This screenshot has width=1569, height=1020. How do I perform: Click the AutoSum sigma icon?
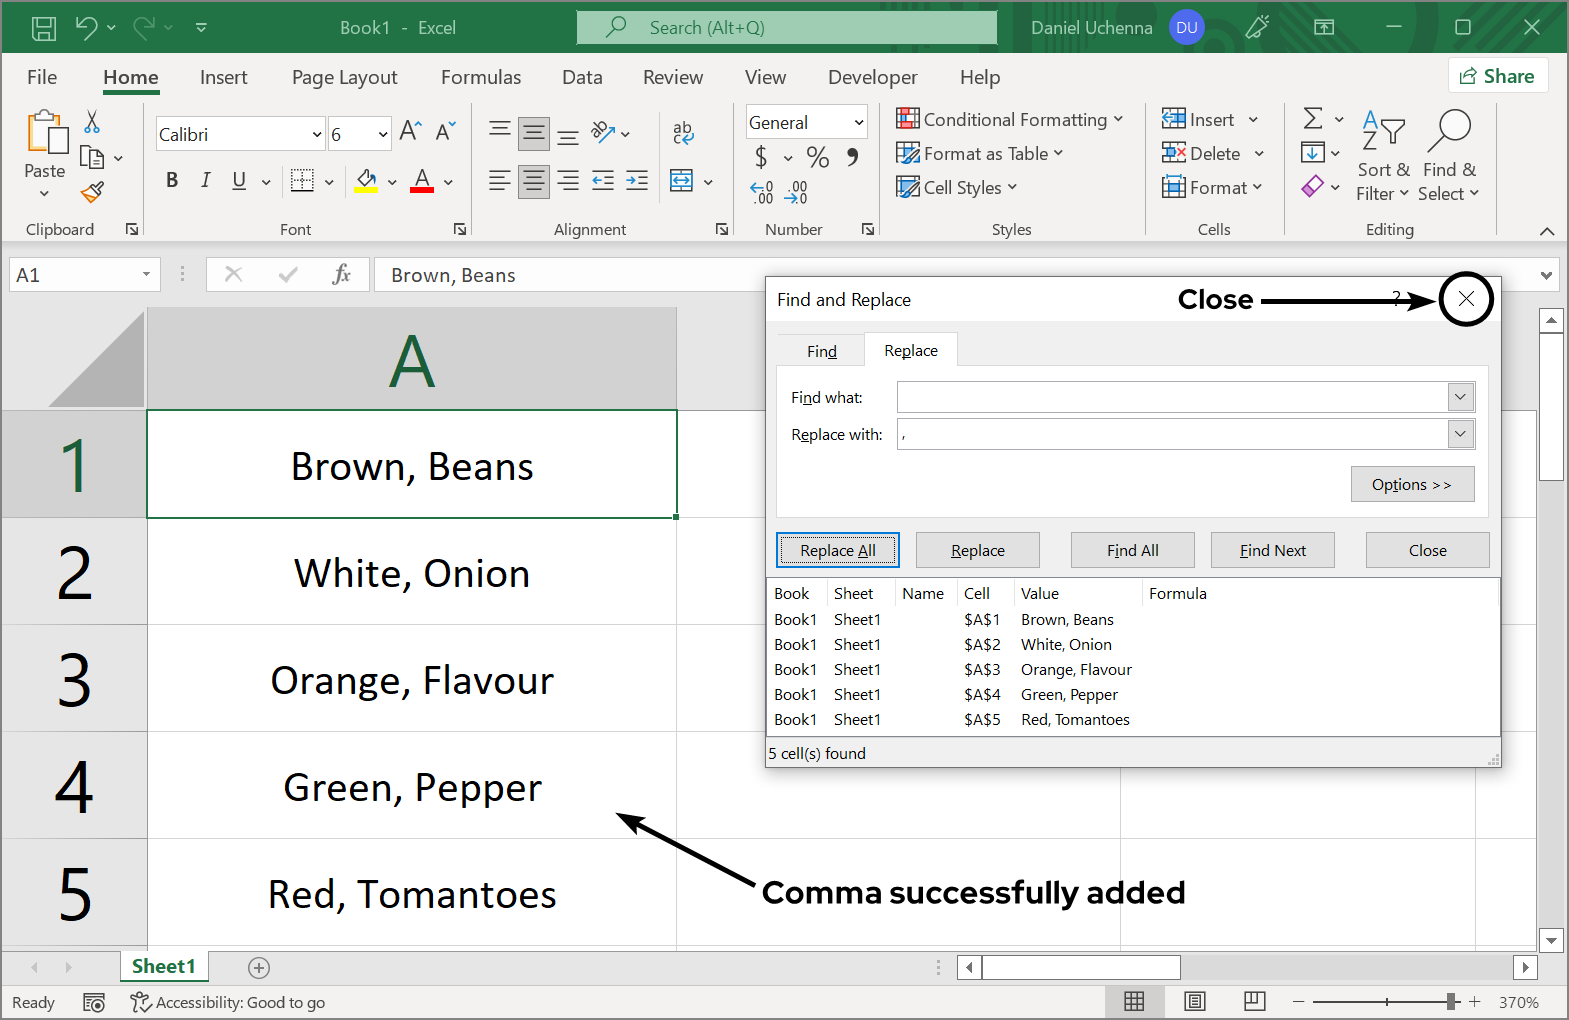tap(1313, 119)
